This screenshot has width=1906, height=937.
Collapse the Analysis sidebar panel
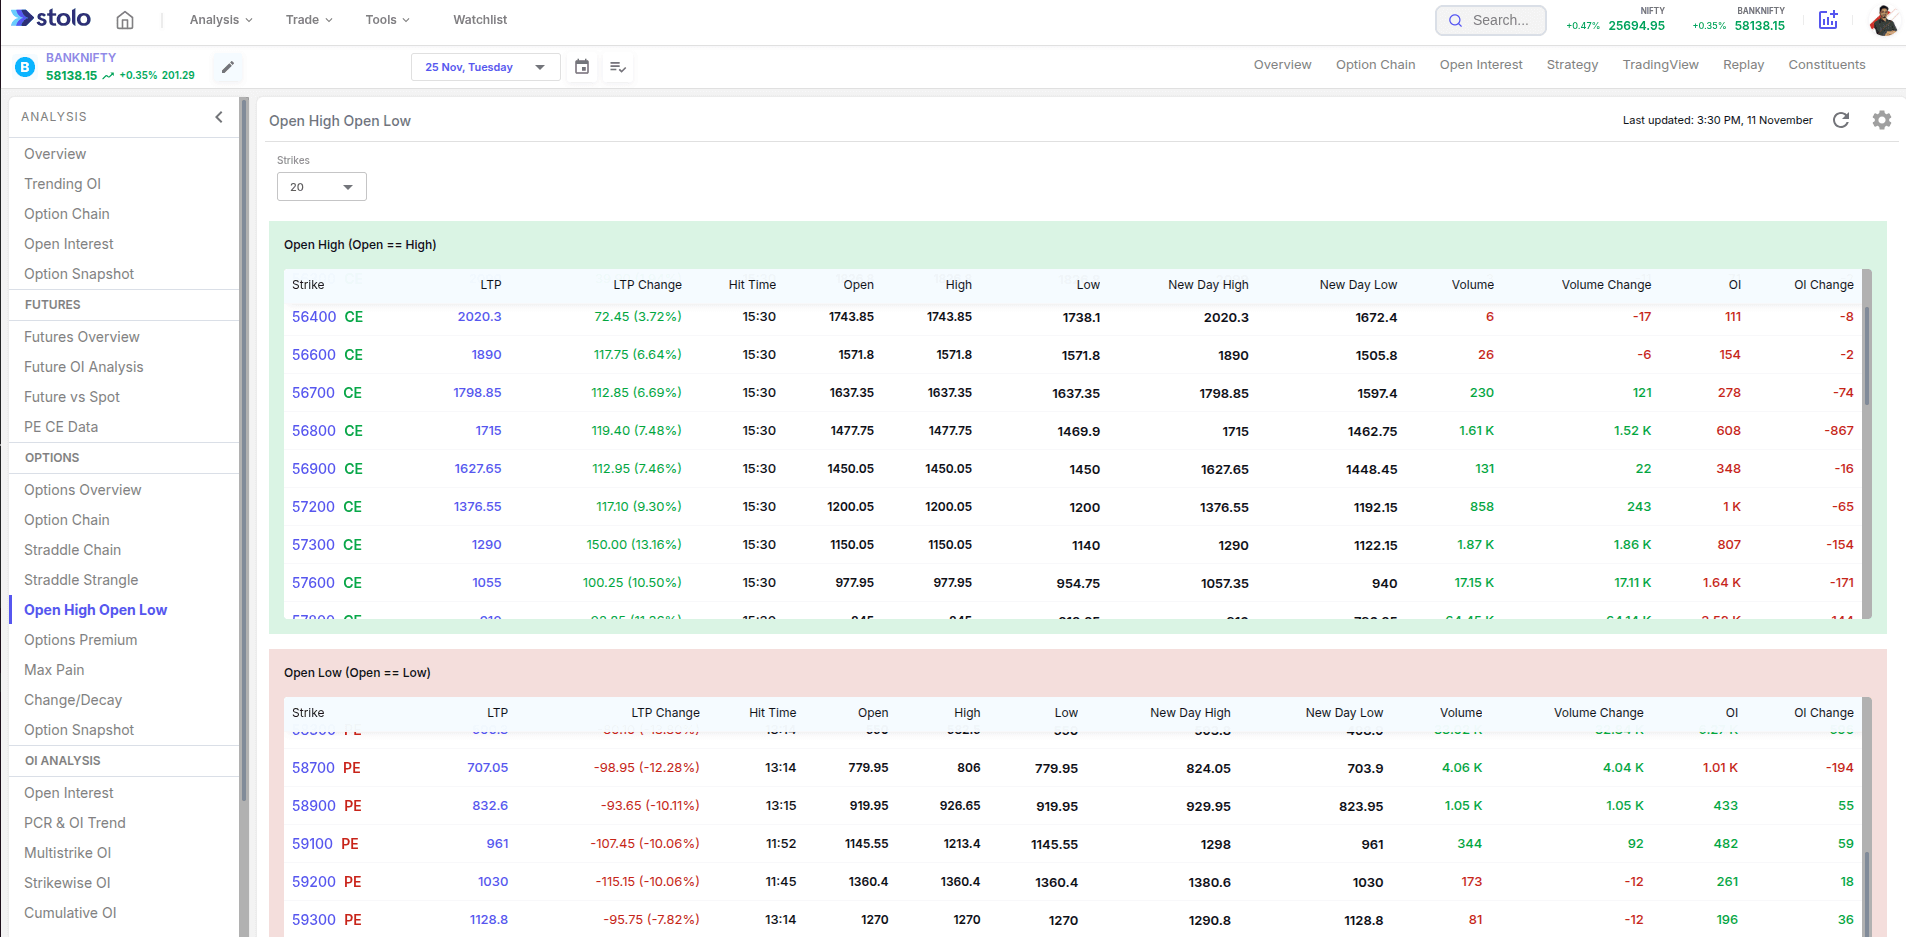coord(219,117)
